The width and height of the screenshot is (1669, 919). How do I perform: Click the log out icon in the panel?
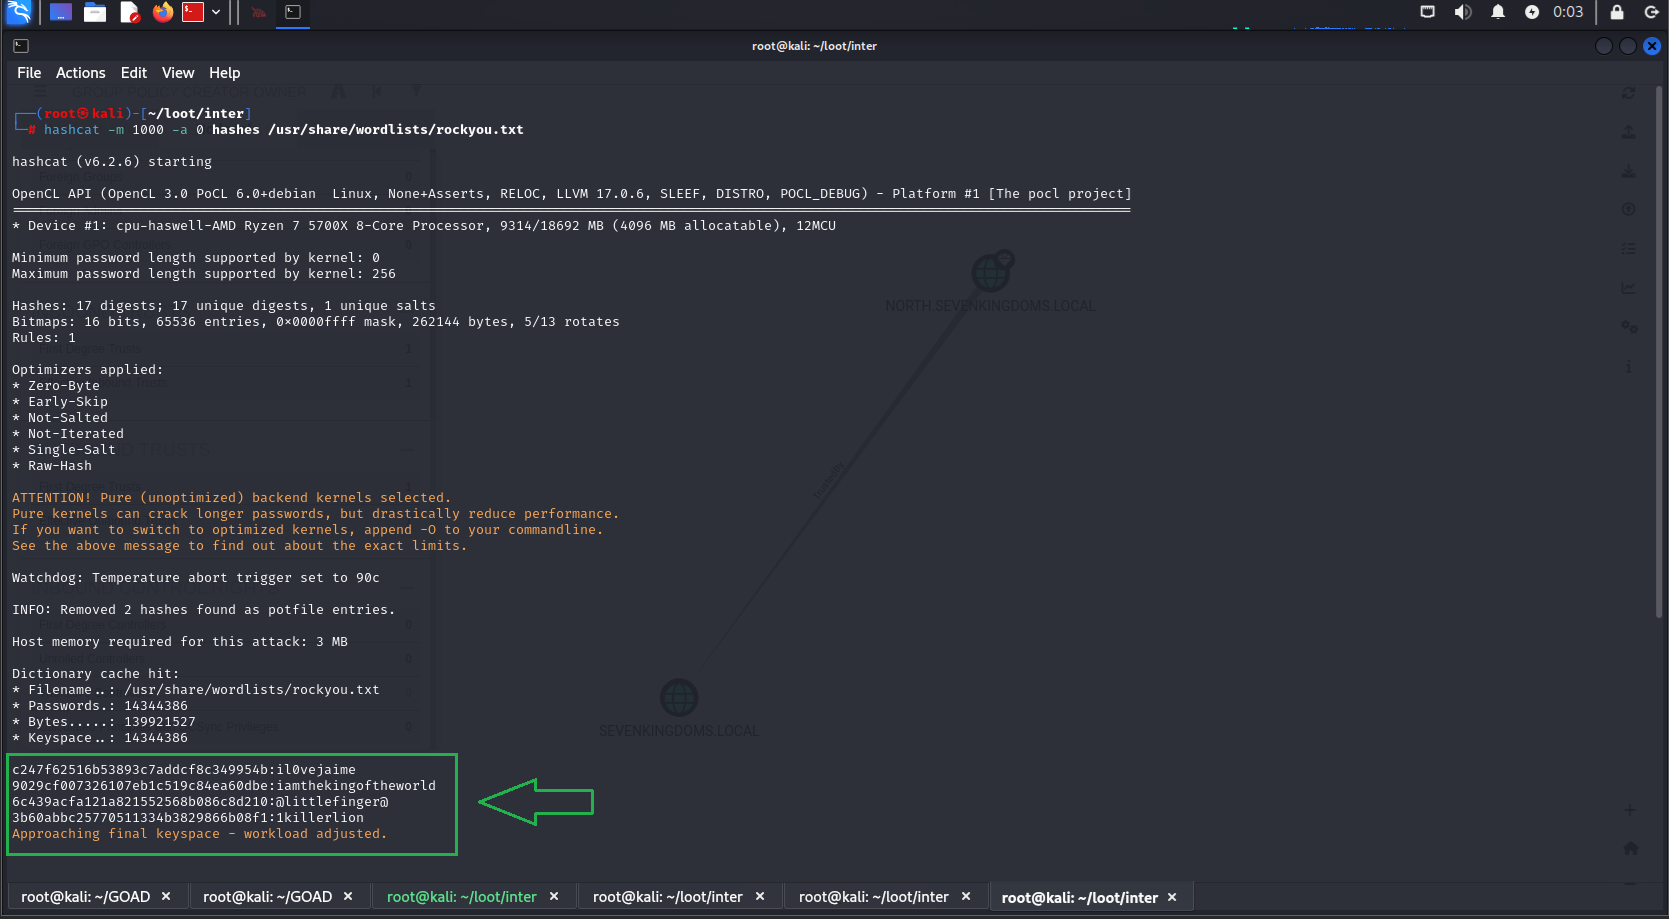click(x=1651, y=12)
